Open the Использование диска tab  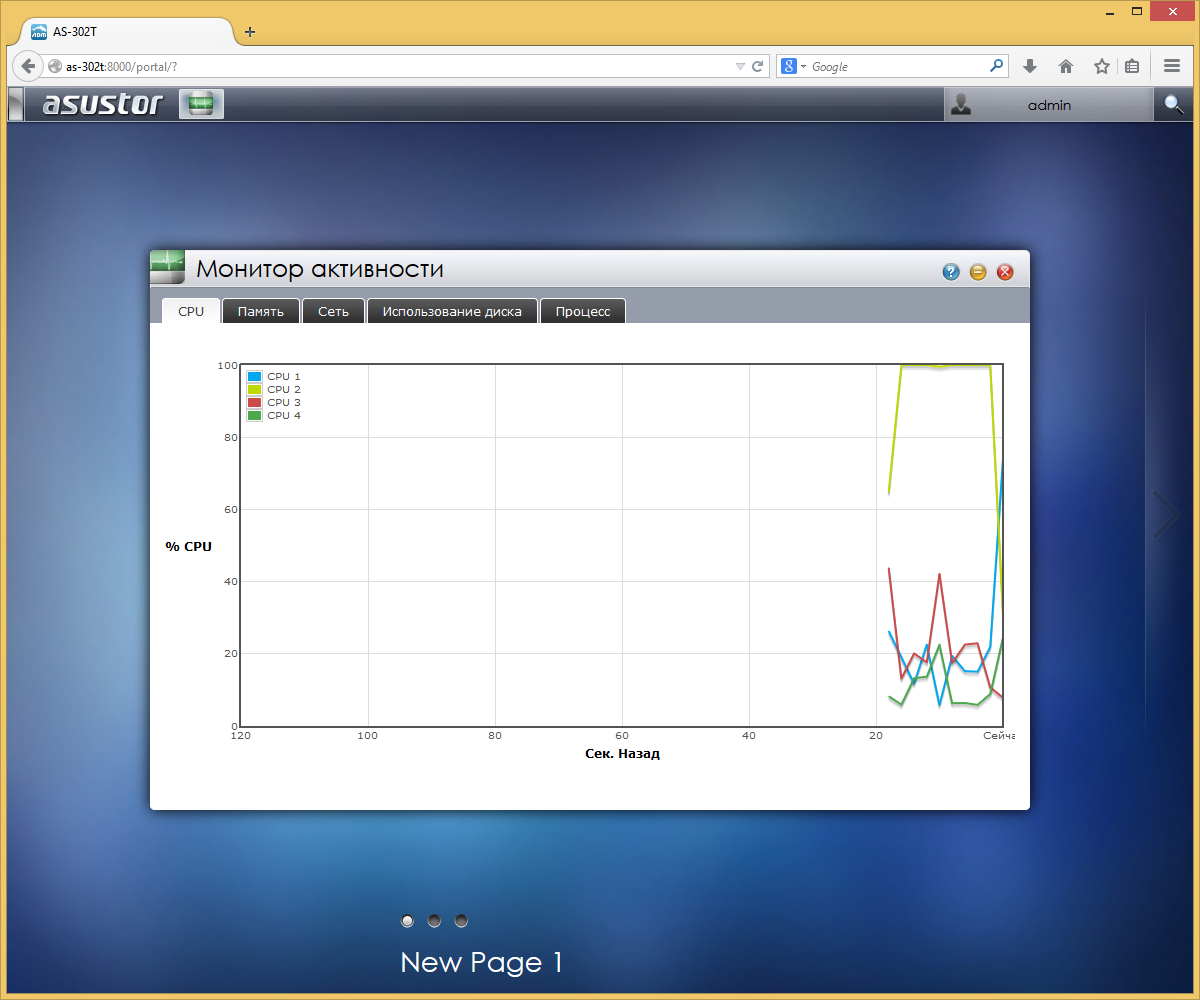point(452,311)
